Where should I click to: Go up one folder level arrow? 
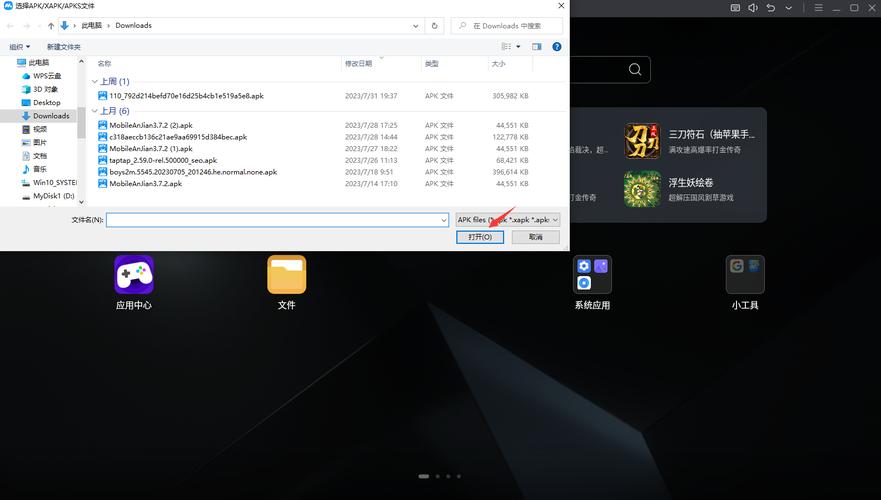pos(51,25)
